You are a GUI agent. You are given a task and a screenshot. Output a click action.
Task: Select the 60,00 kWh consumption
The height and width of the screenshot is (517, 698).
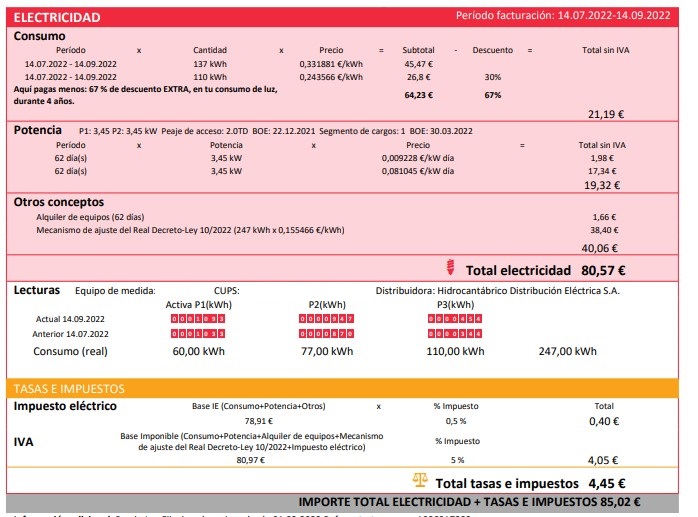pos(199,351)
